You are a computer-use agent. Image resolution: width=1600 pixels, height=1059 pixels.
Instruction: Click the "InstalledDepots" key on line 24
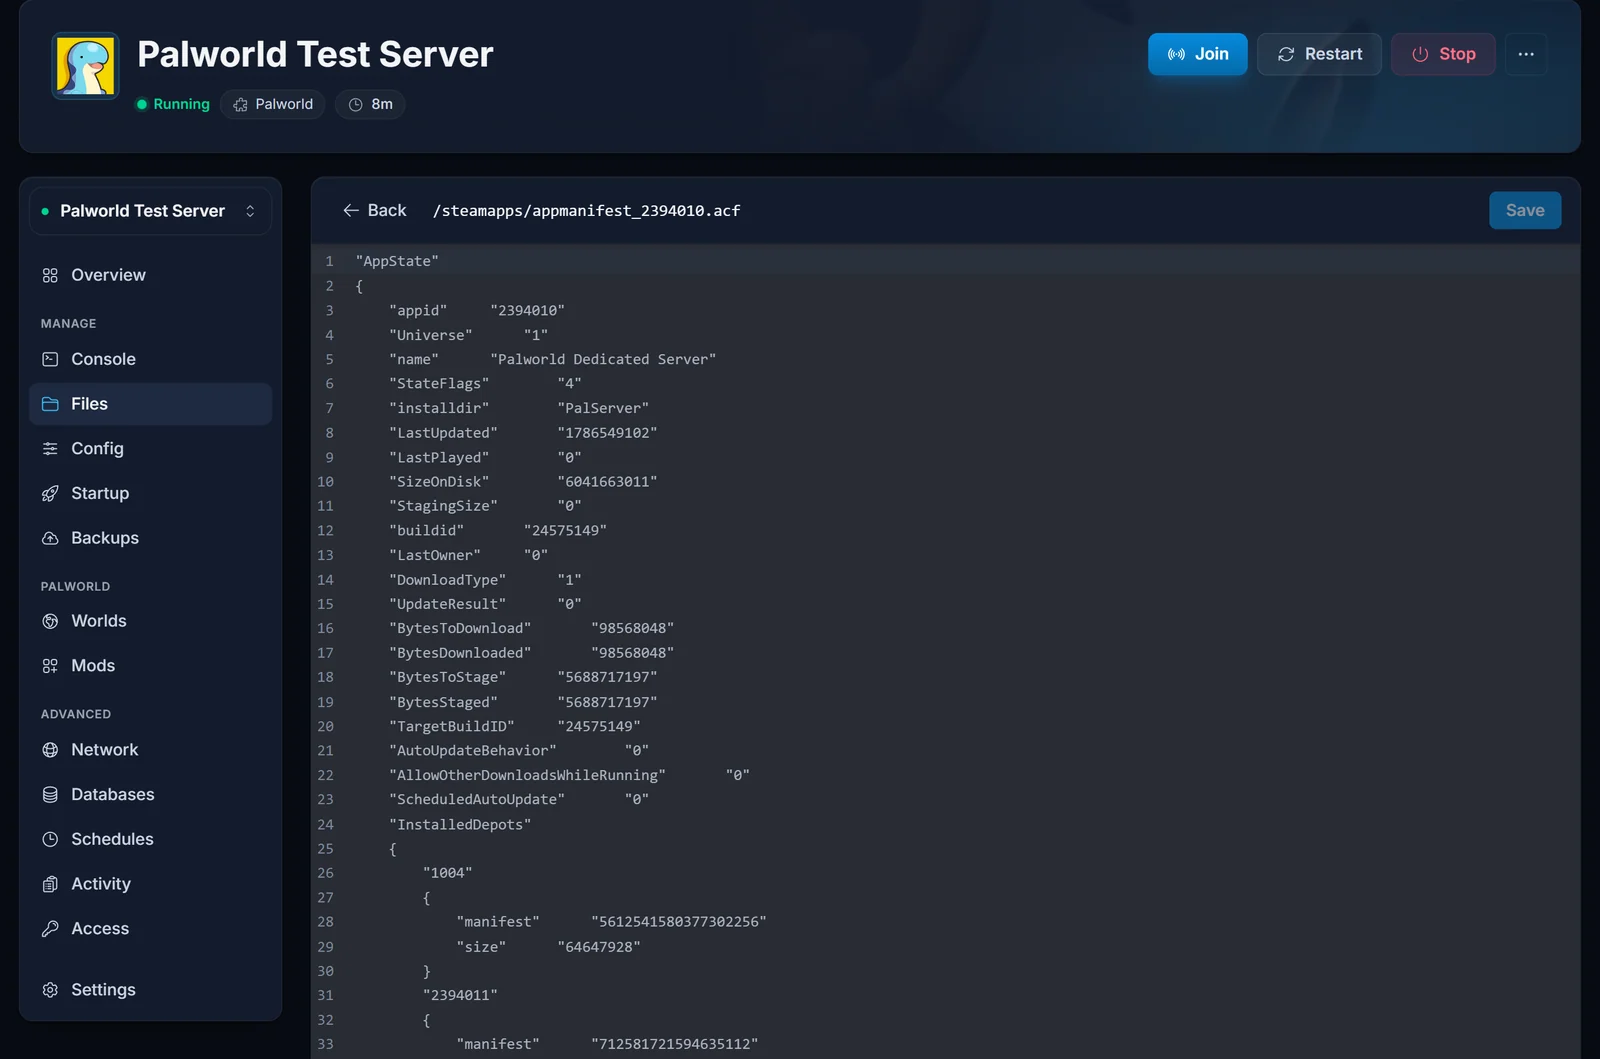click(x=460, y=824)
